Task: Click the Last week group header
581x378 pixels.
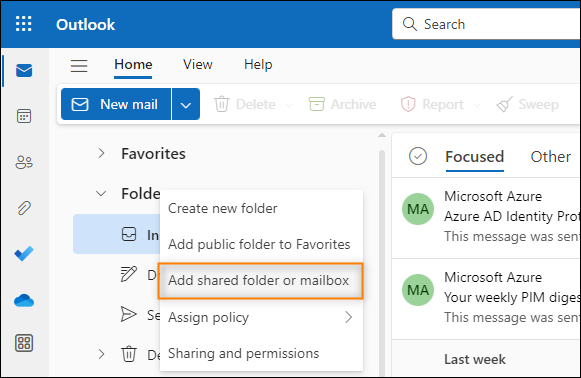Action: 475,359
